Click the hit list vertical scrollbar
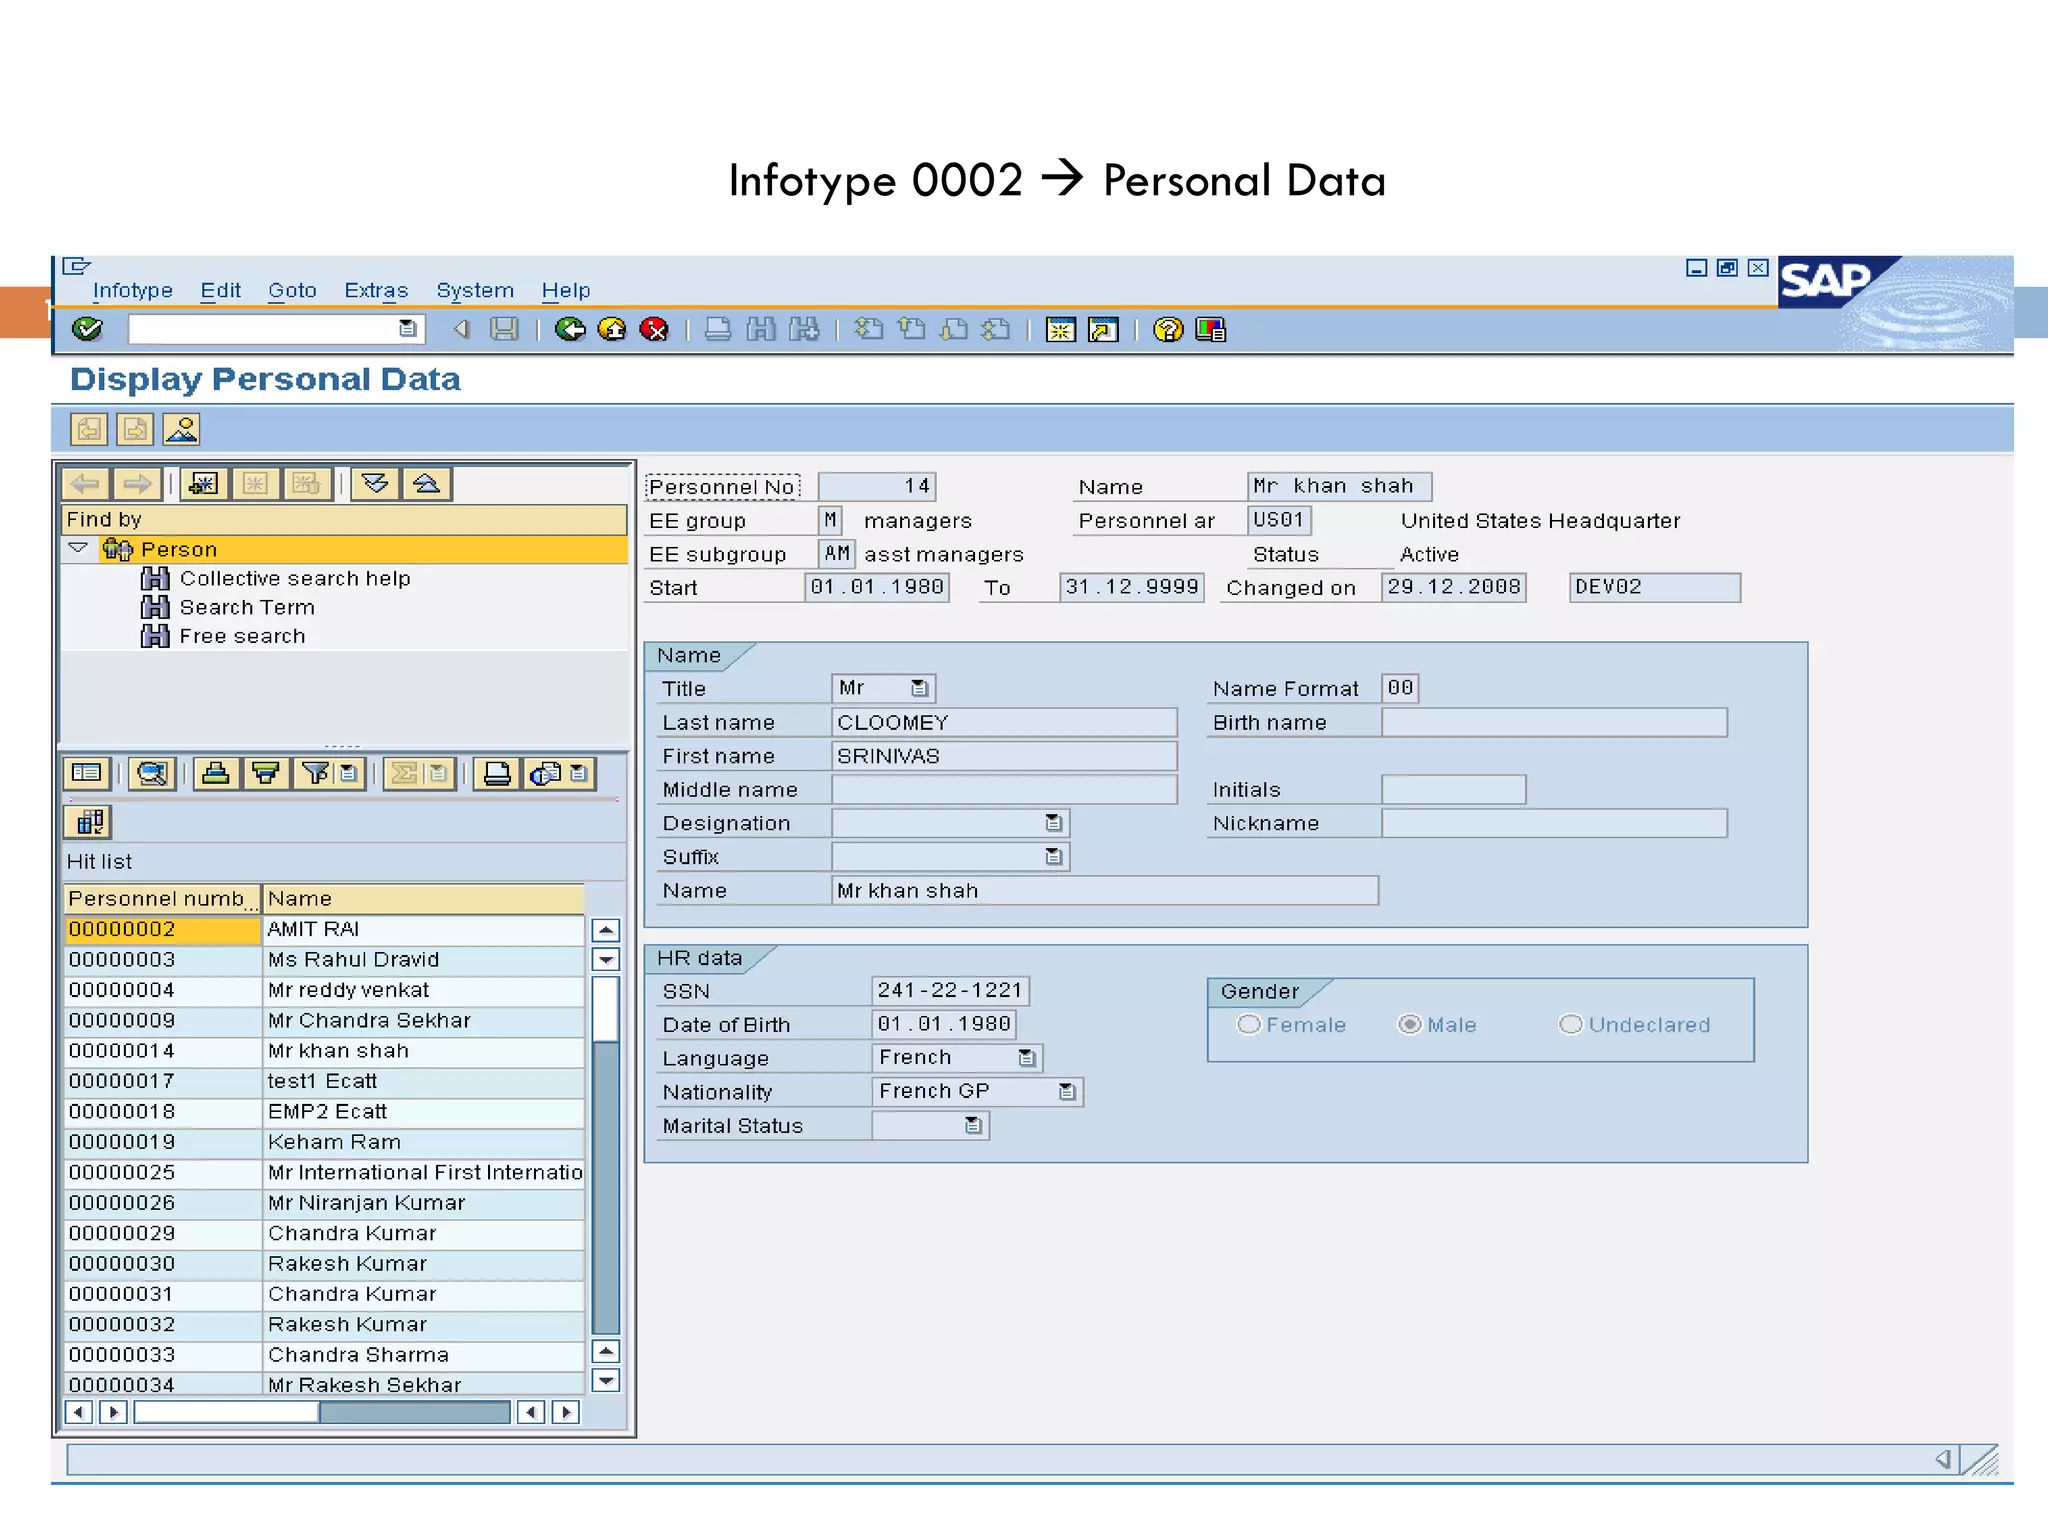The height and width of the screenshot is (1536, 2048). 605,1155
